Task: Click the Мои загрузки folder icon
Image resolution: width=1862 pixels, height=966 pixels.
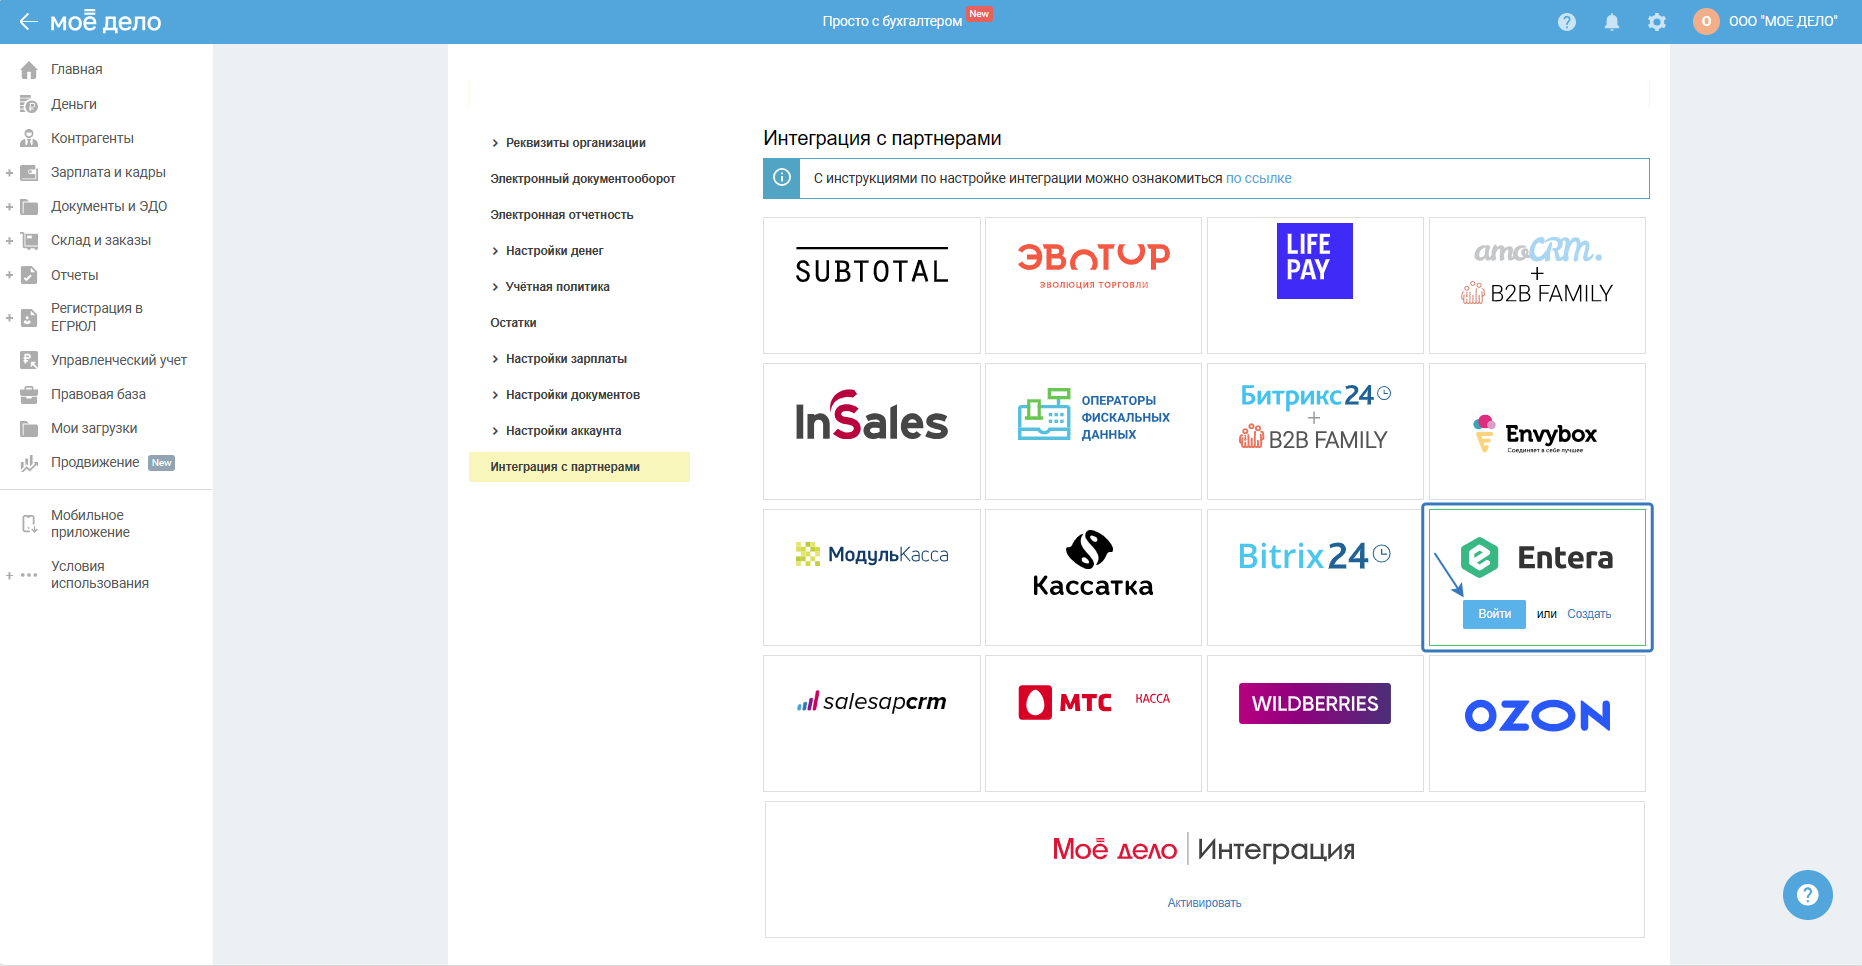Action: click(x=29, y=429)
